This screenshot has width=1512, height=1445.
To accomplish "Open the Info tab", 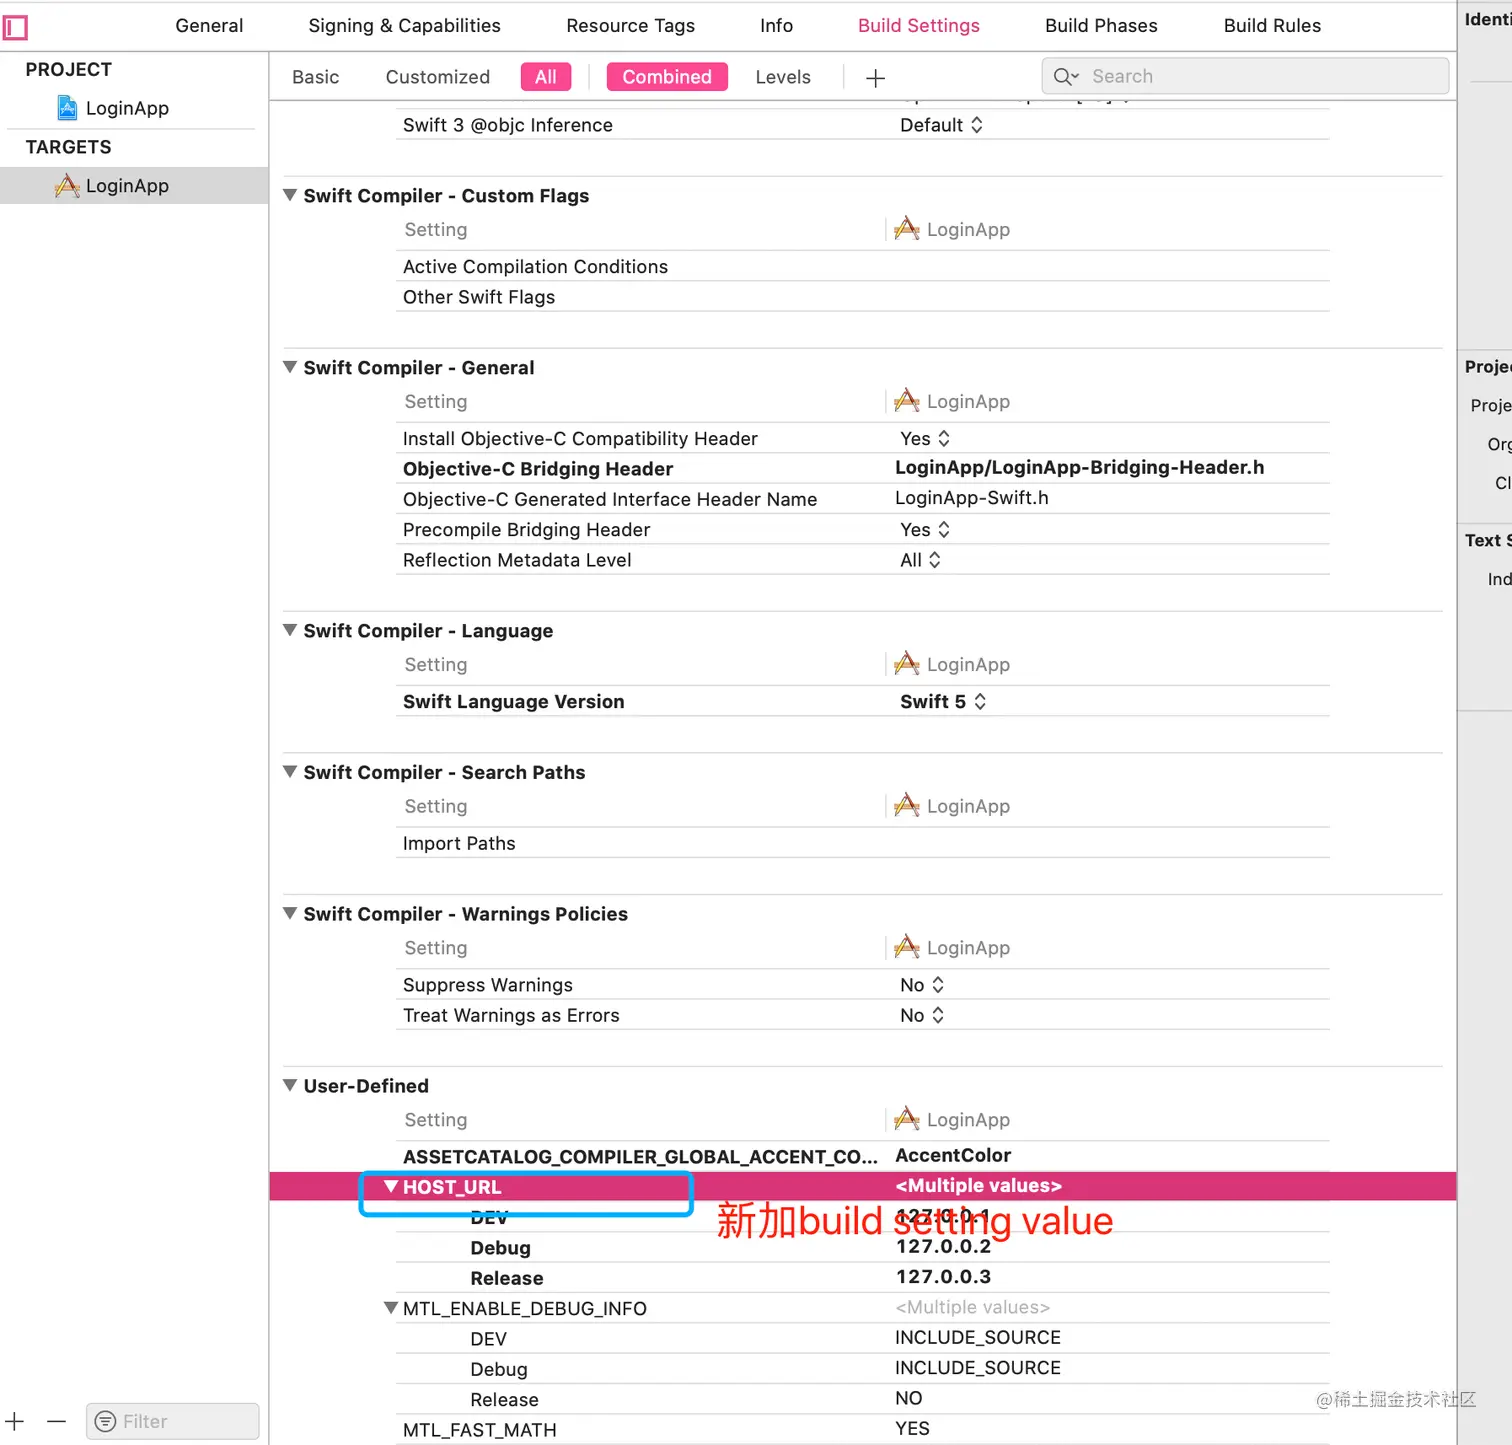I will point(776,26).
